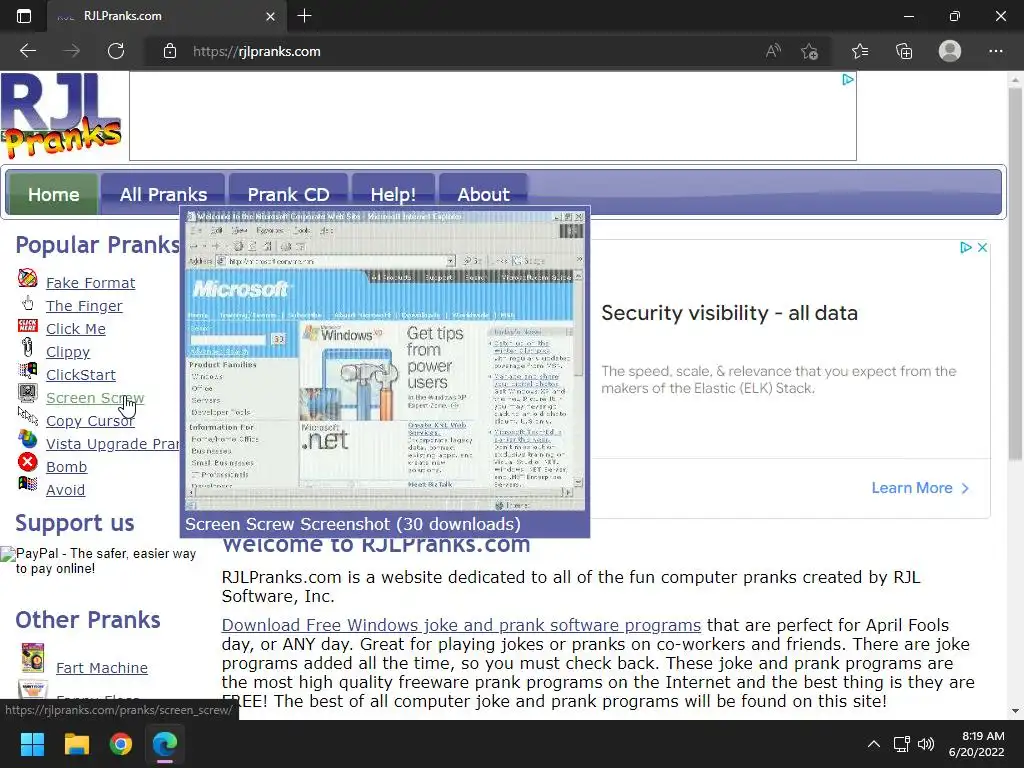Open the Vista Upgrade Prank link
This screenshot has height=768, width=1024.
(112, 444)
